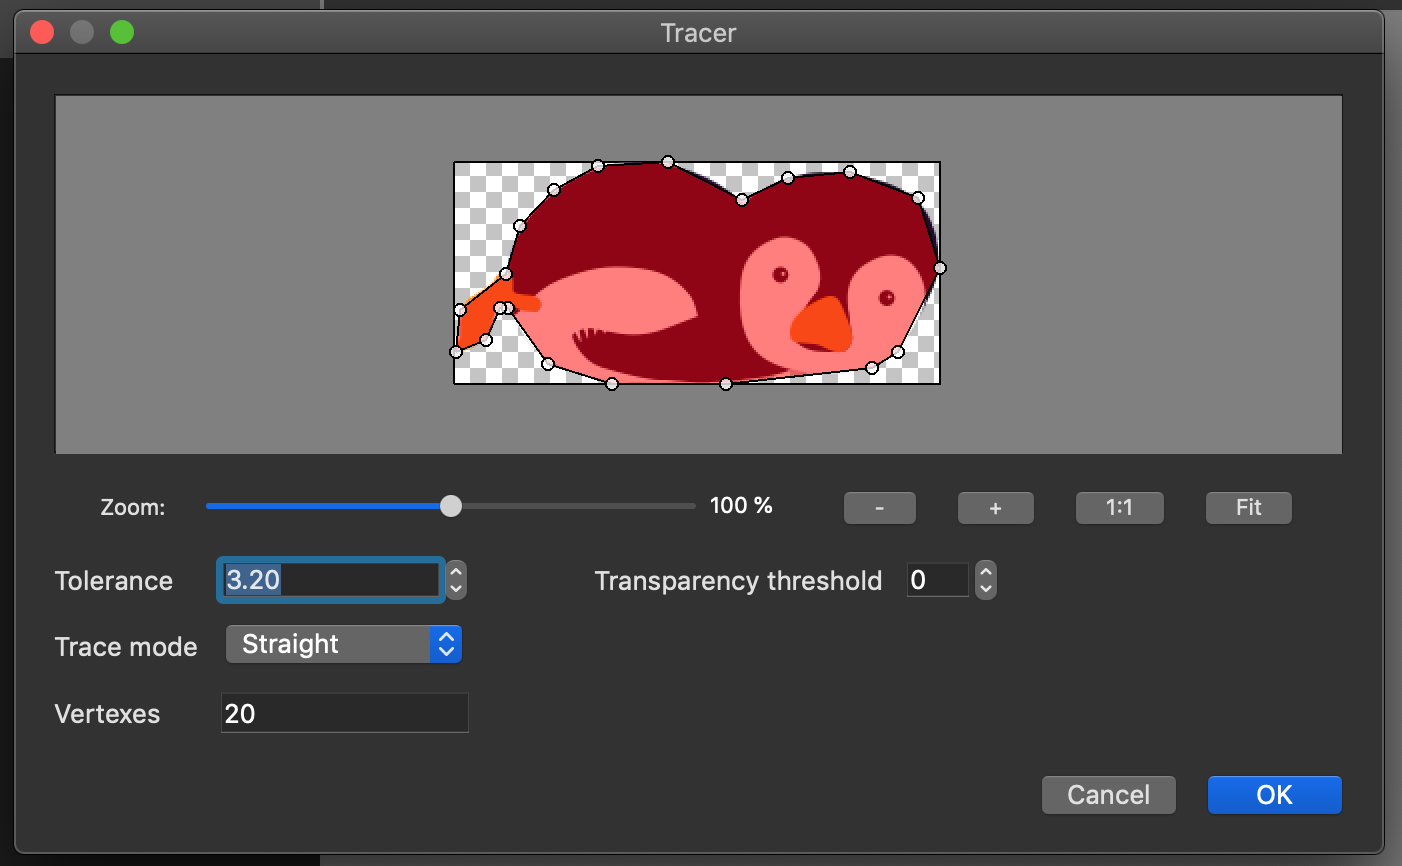This screenshot has height=866, width=1402.
Task: Click the penguin's orange beak in preview
Action: [822, 324]
